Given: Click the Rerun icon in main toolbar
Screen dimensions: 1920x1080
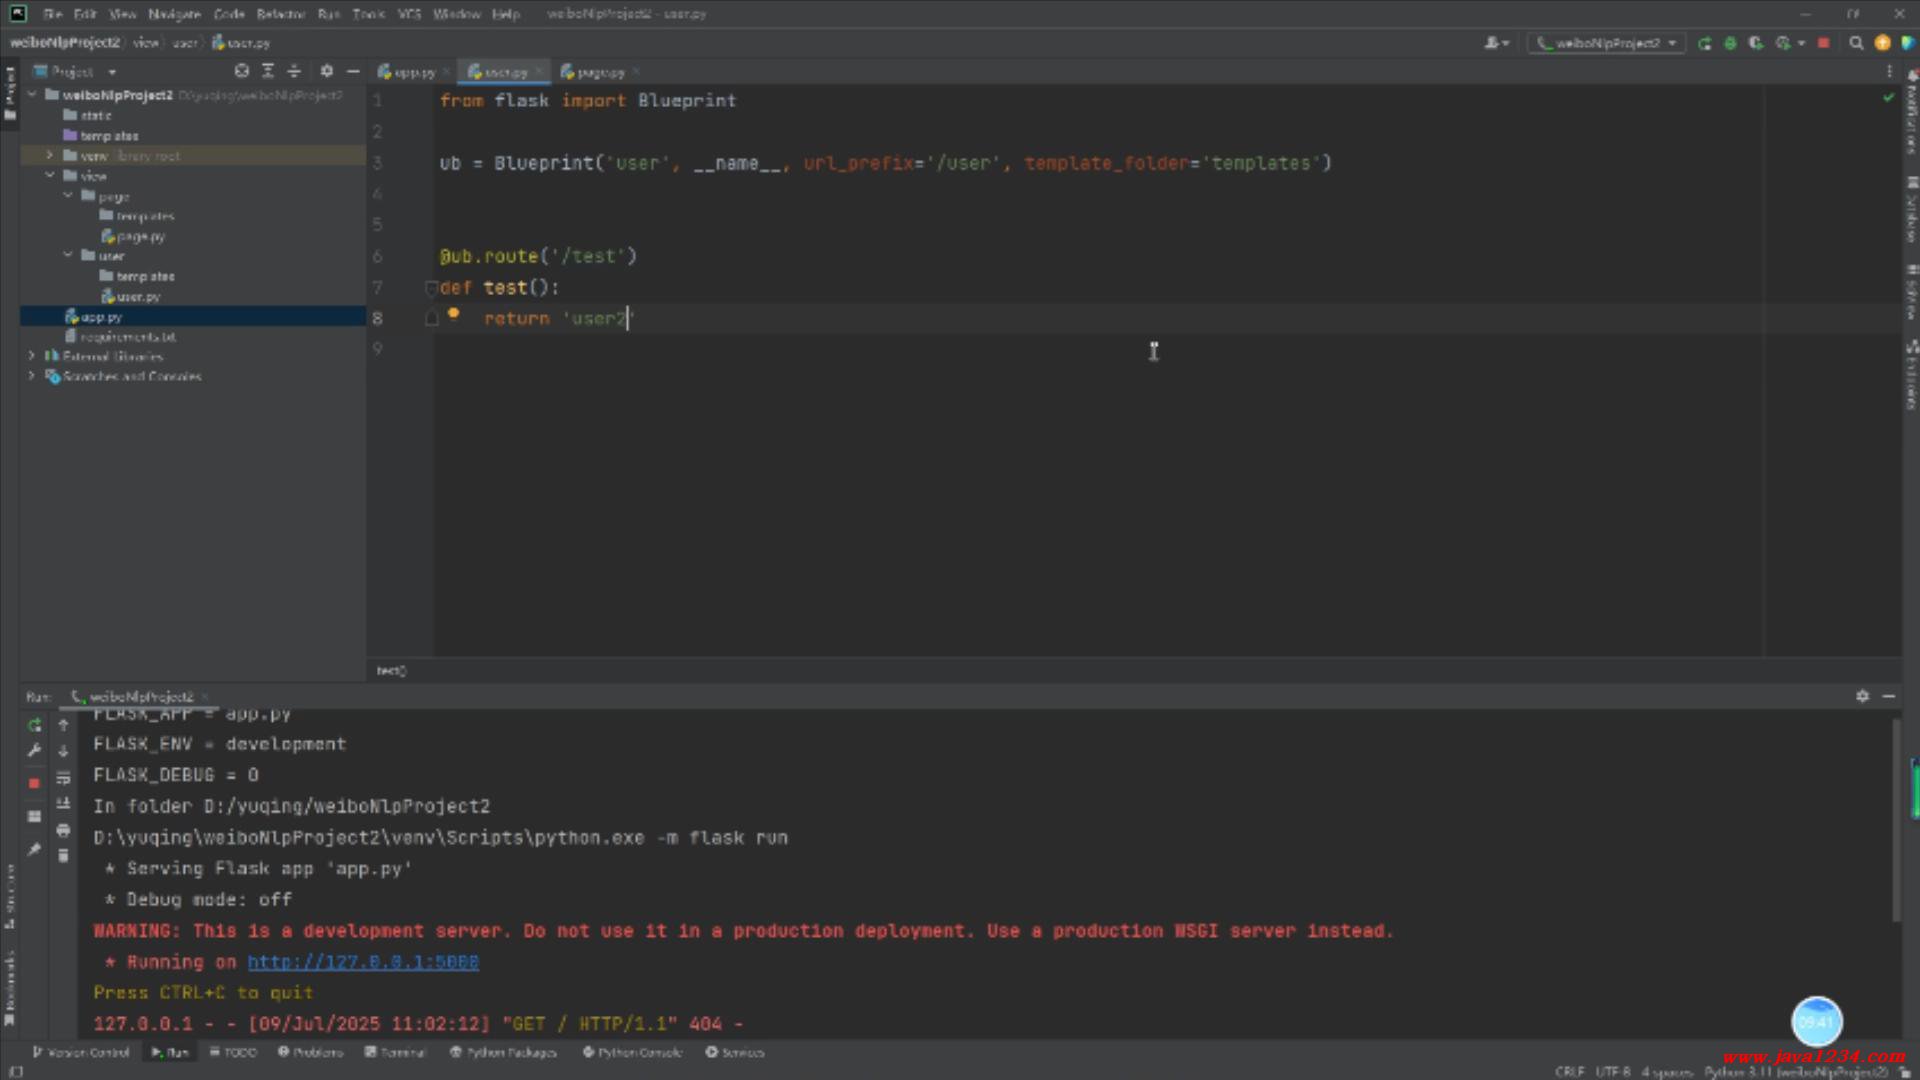Looking at the screenshot, I should 1704,43.
